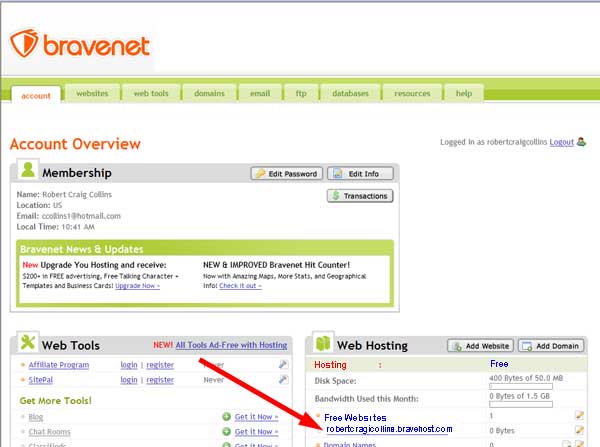600x447 pixels.
Task: Select the ftp tab
Action: (301, 93)
